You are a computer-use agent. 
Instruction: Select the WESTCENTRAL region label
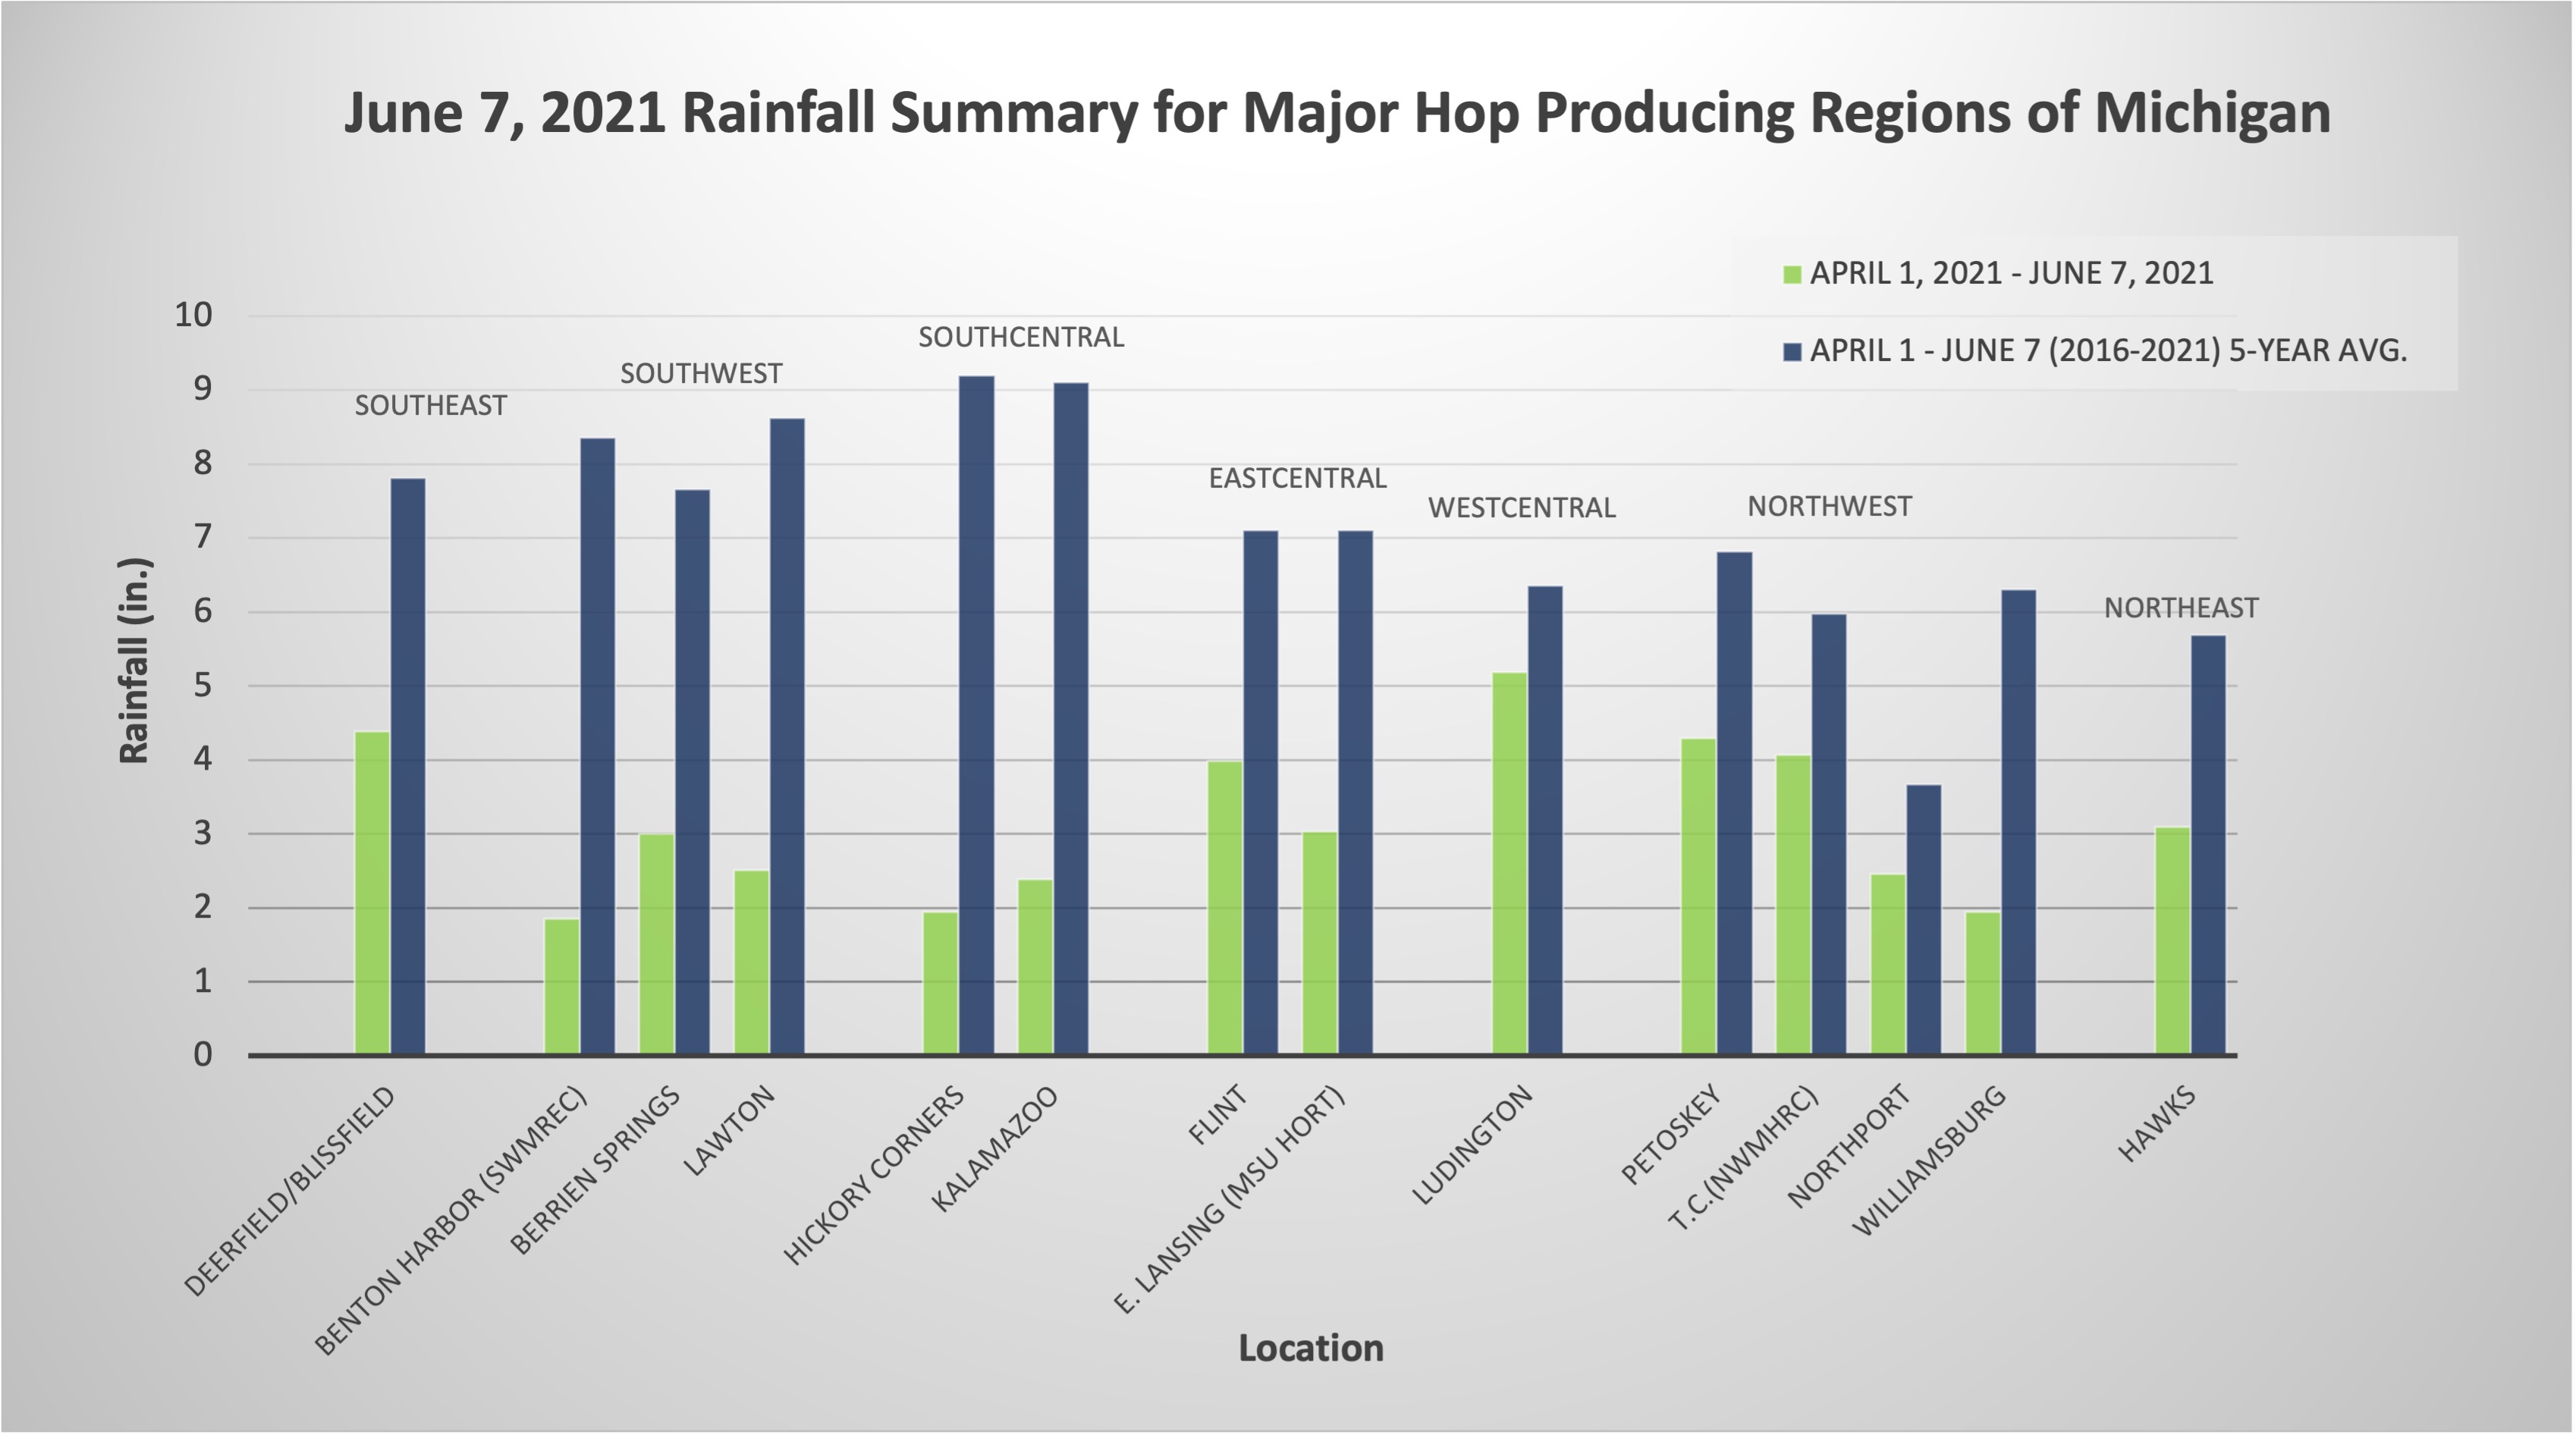(1522, 508)
